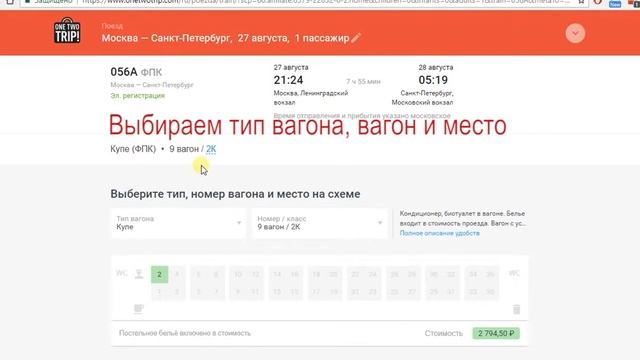Click the washbasin icon next to left WC
640x360 pixels.
point(139,273)
